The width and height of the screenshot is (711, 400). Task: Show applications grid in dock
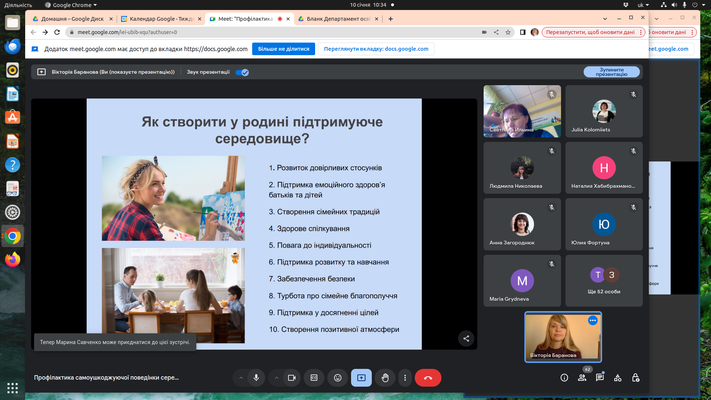pyautogui.click(x=12, y=388)
